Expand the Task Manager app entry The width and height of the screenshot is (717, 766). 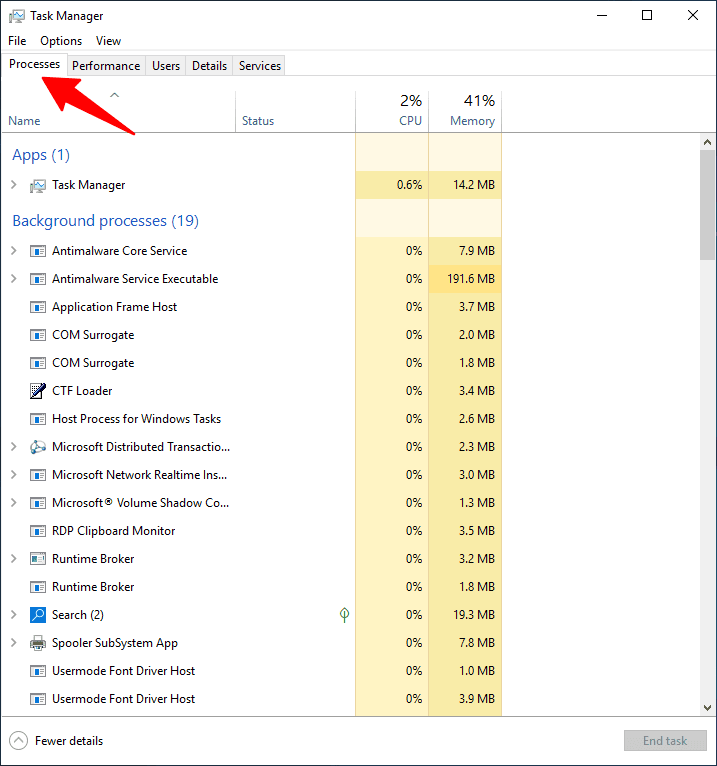(x=13, y=185)
